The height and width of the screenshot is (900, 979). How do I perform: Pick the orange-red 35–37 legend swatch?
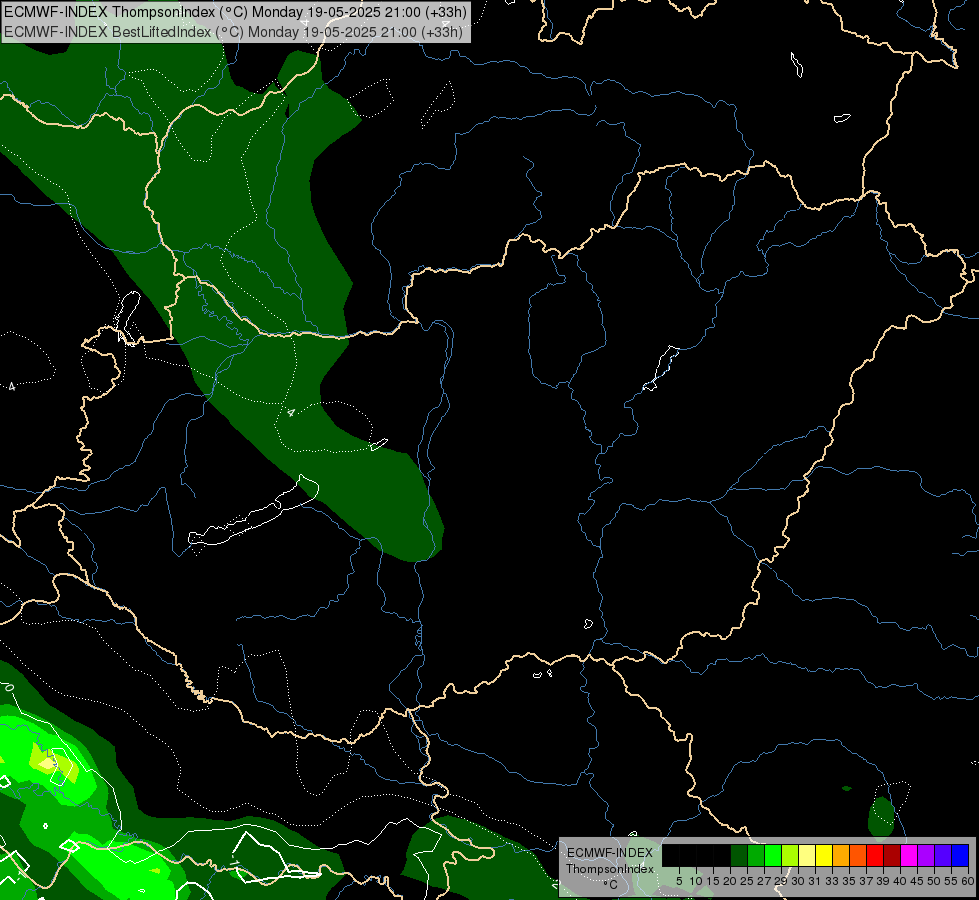858,855
